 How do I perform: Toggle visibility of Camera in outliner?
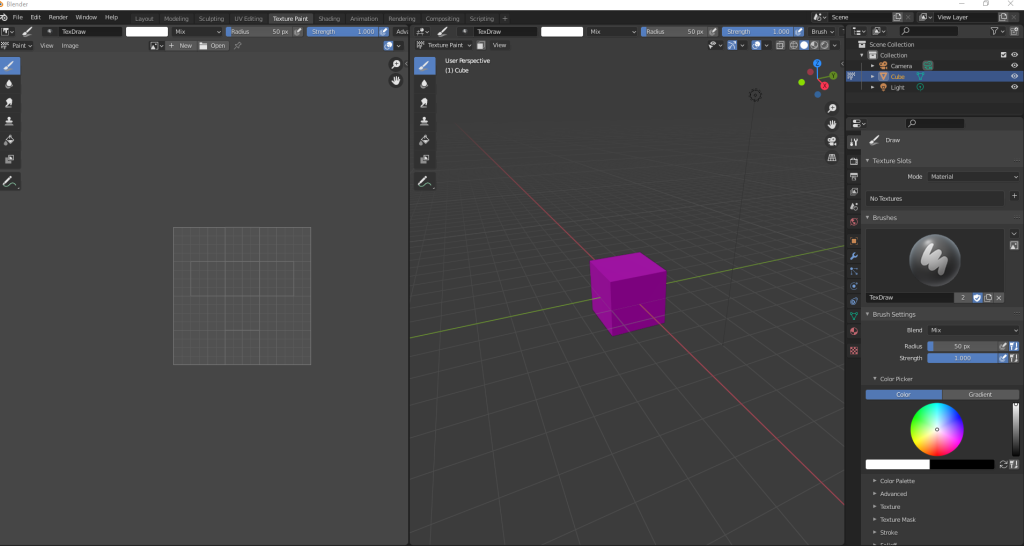coord(1014,66)
